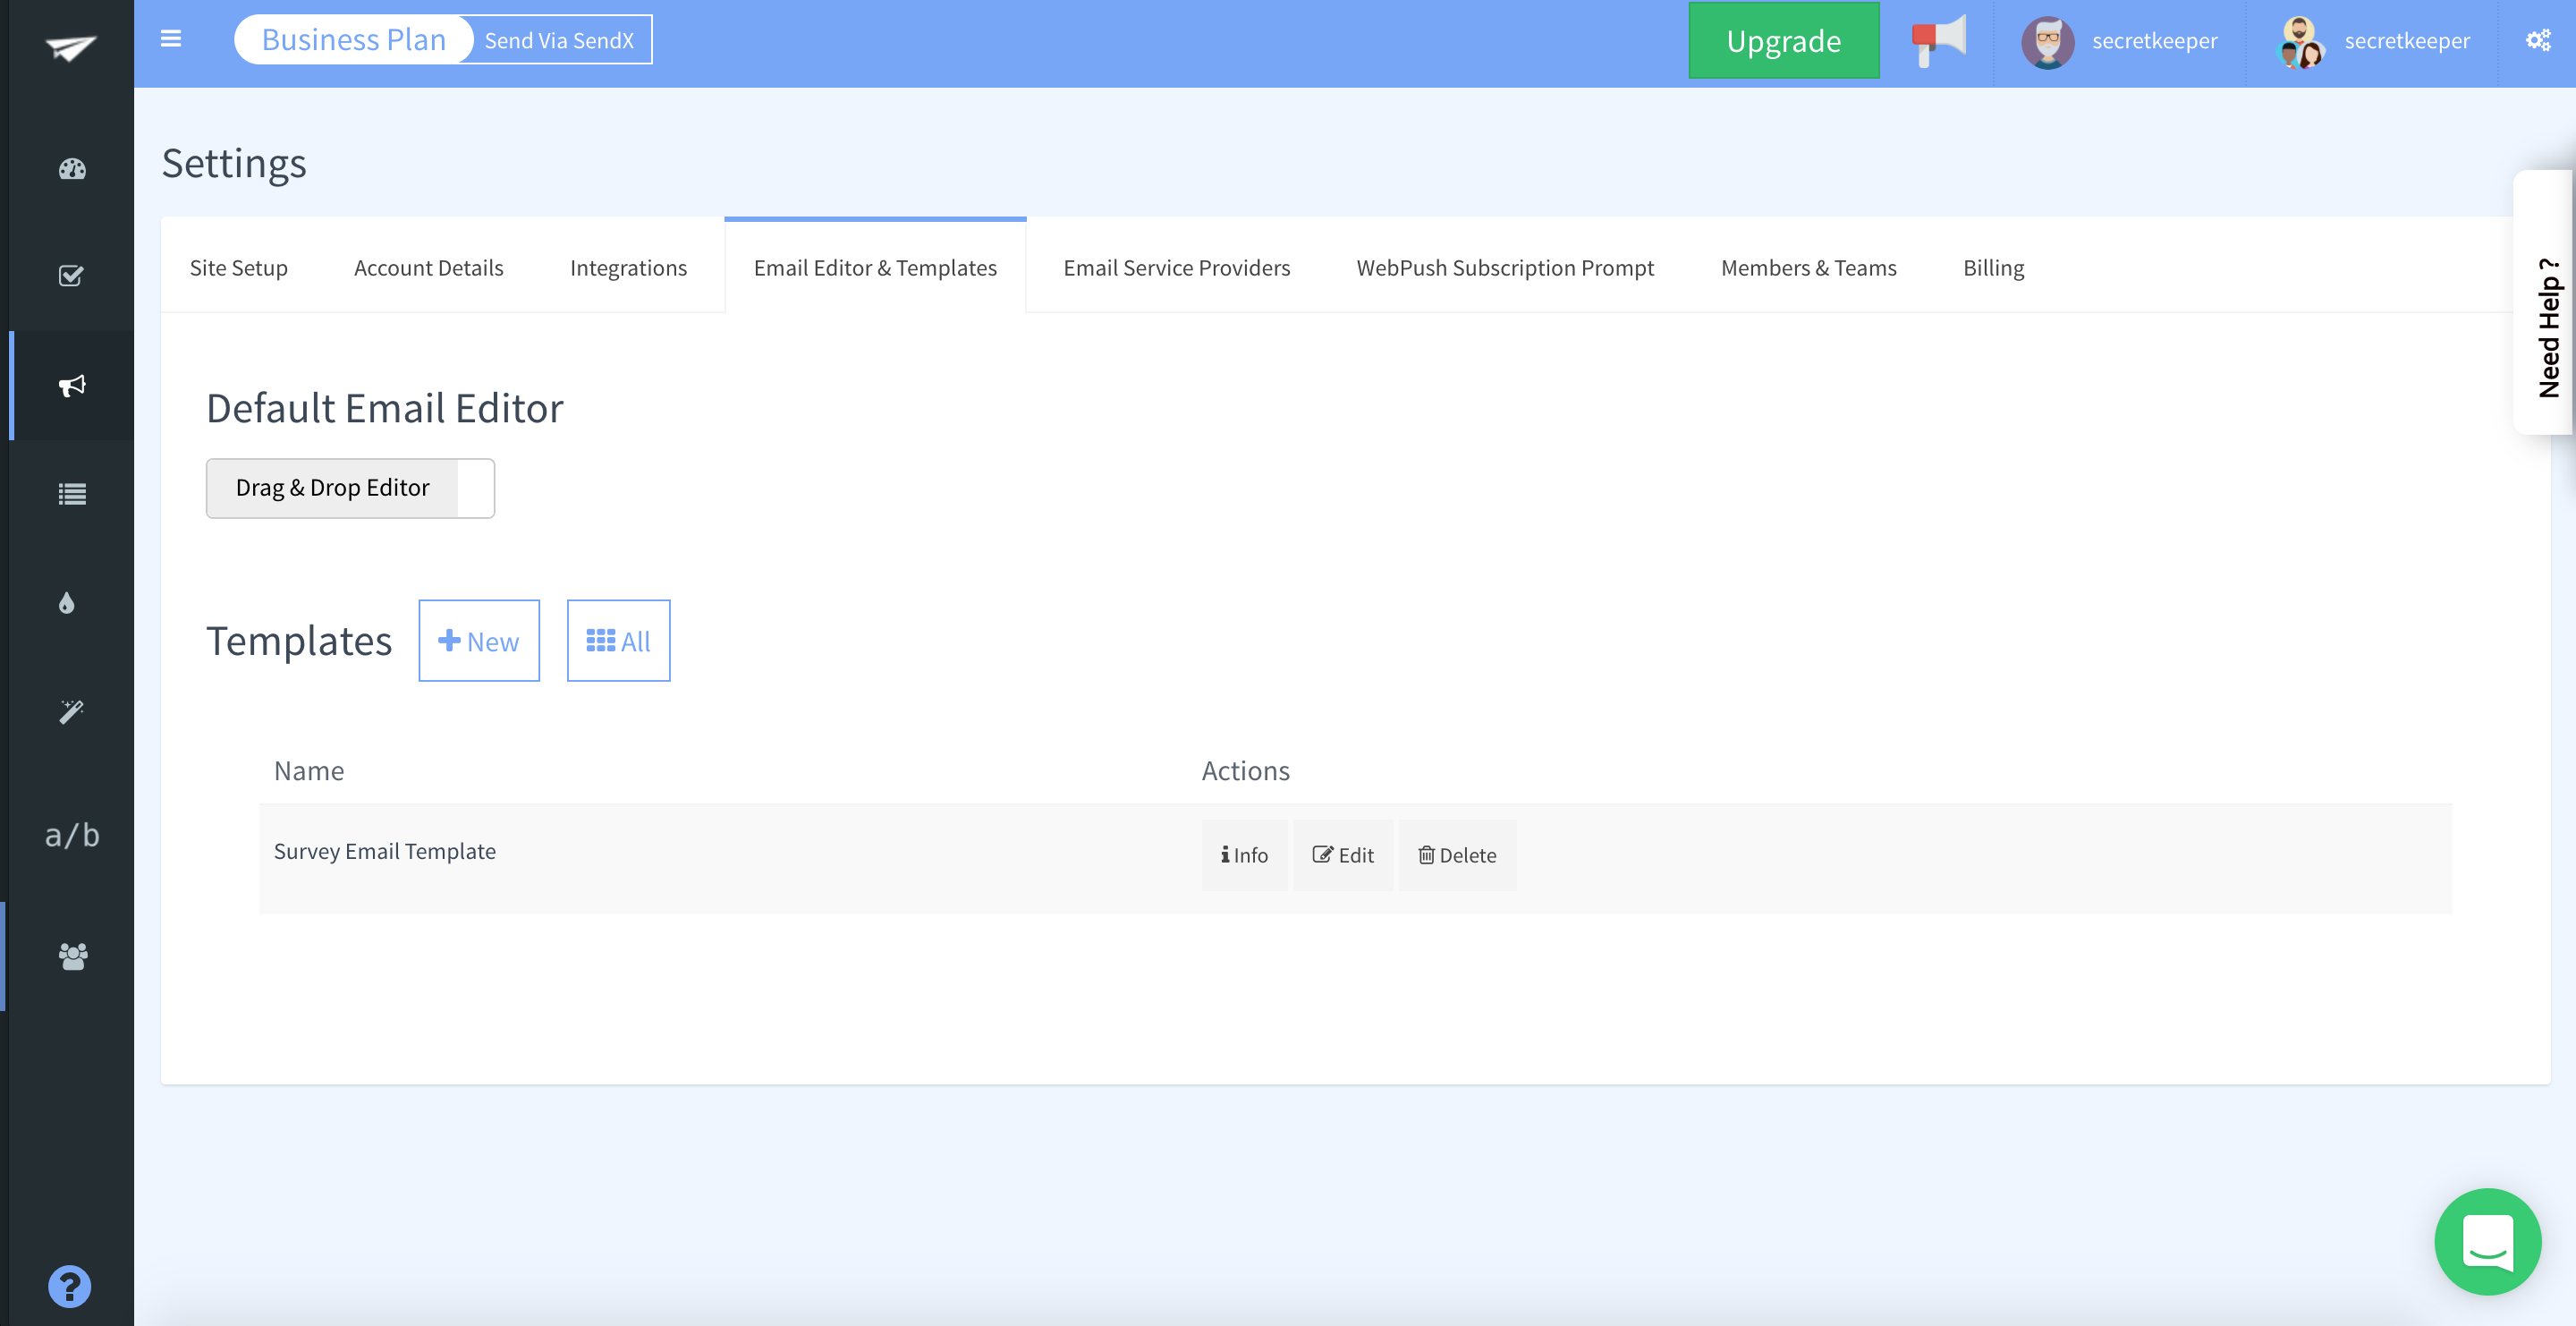Viewport: 2576px width, 1326px height.
Task: Click the green Upgrade button
Action: (x=1783, y=41)
